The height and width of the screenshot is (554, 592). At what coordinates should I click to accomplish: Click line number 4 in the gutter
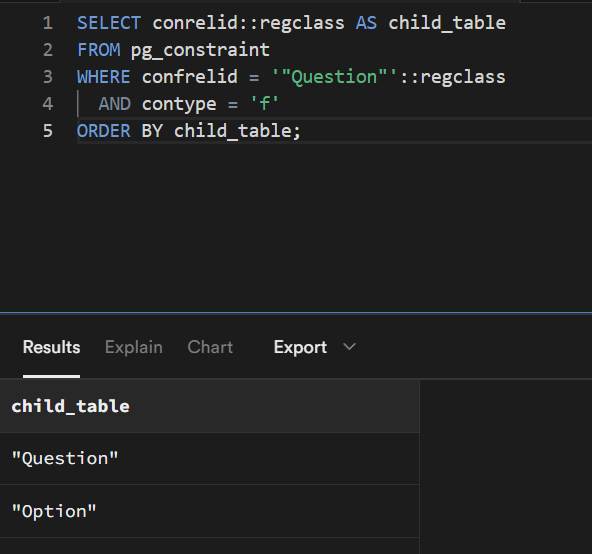(x=48, y=104)
